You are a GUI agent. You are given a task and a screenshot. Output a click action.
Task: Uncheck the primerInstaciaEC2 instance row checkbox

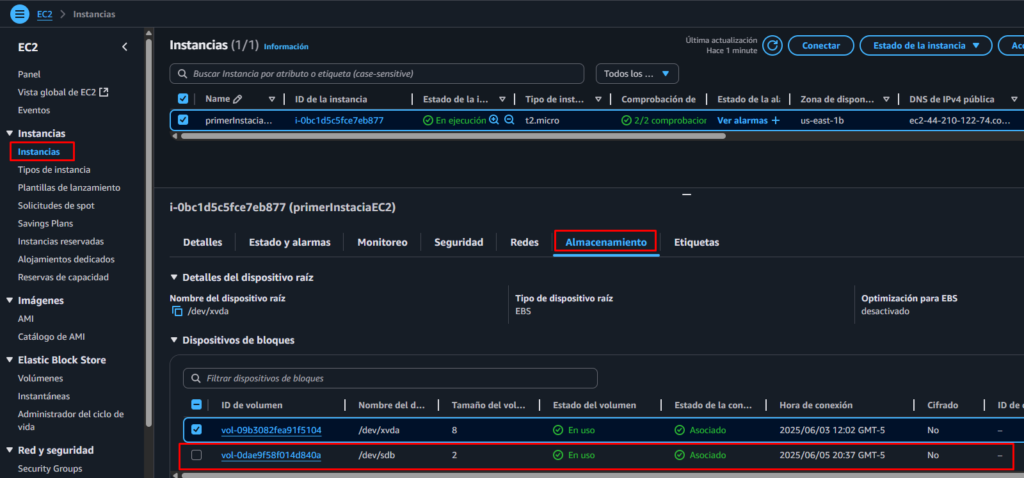(x=183, y=120)
